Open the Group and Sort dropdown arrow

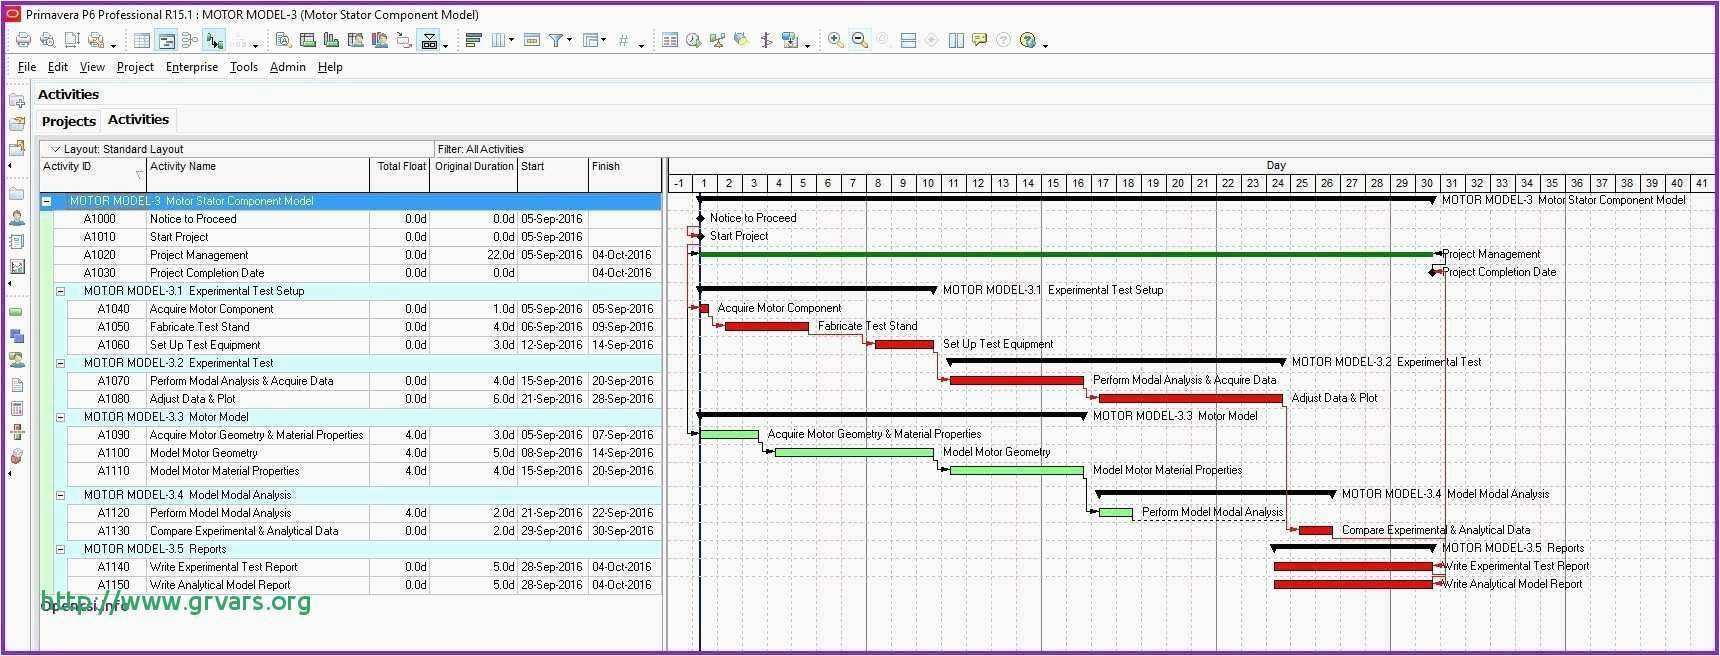coord(604,40)
